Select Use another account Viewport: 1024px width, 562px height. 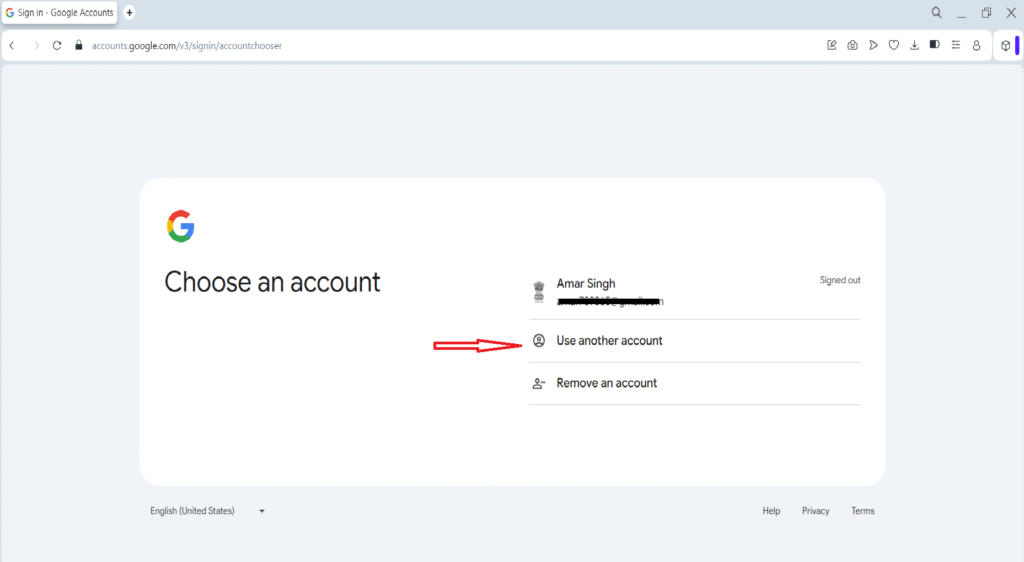(x=695, y=341)
